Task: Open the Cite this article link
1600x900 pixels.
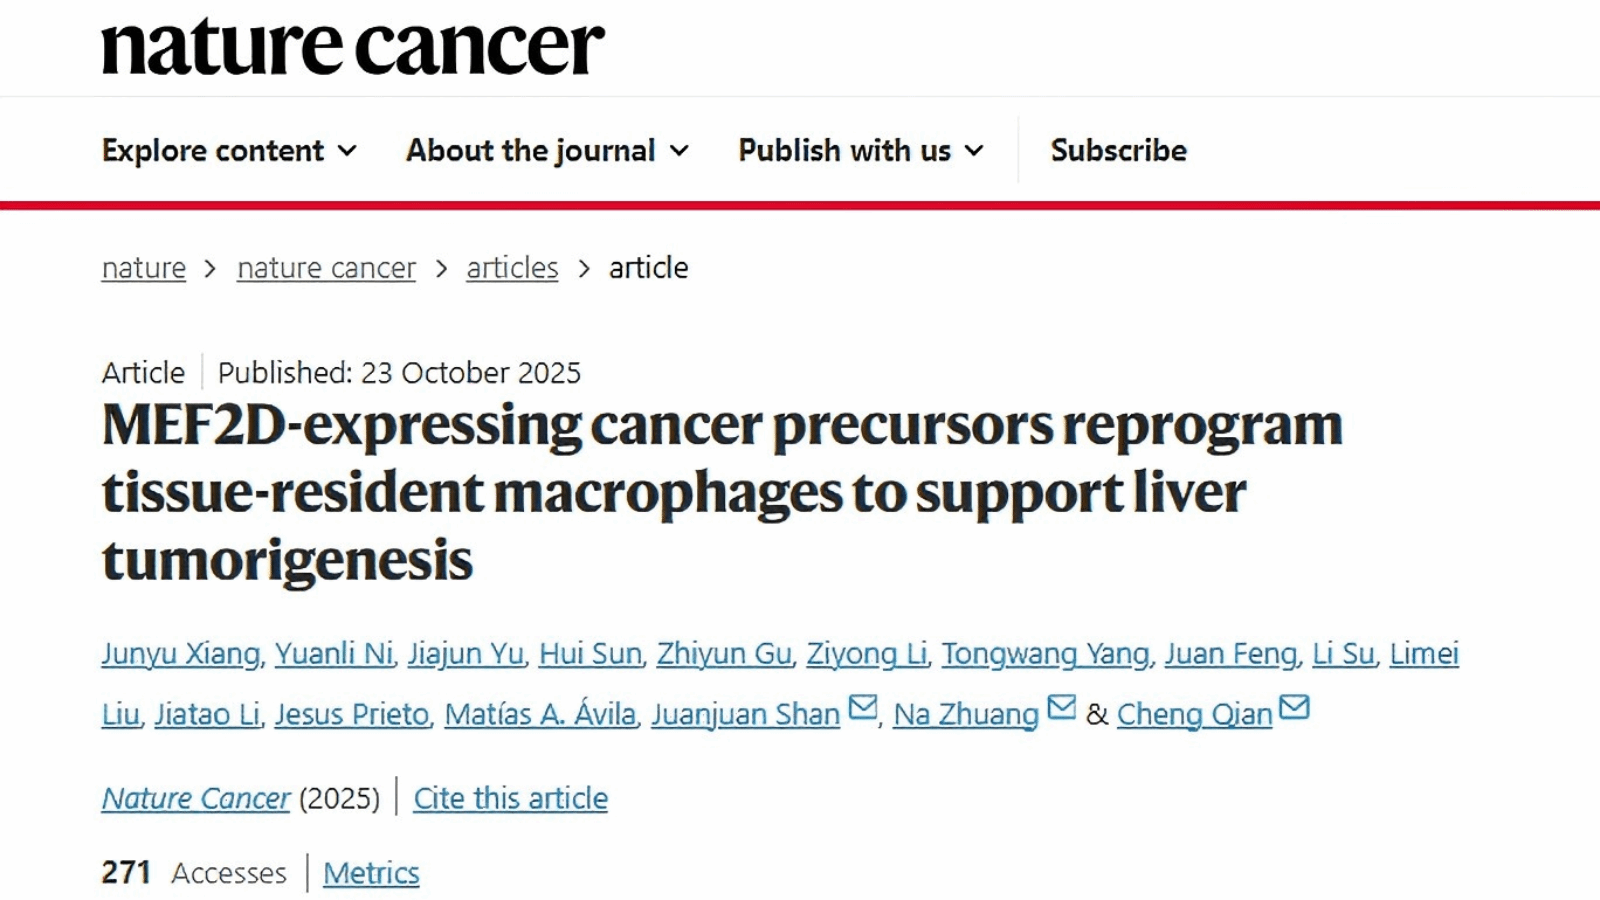Action: point(510,798)
